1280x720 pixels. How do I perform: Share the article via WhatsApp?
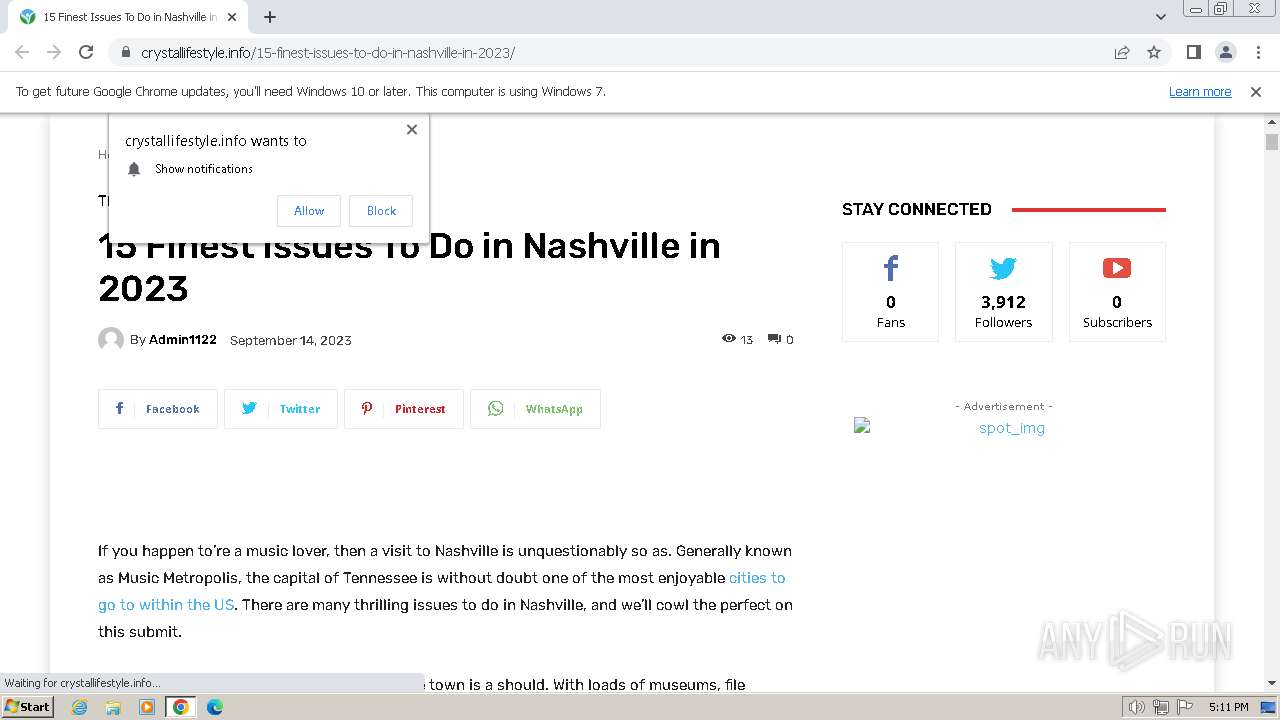coord(535,409)
